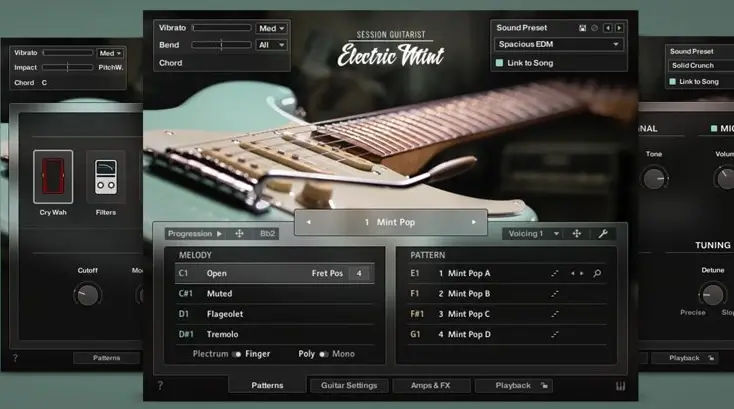Open Vibrato Med dropdown in left window
The width and height of the screenshot is (734, 409).
coord(110,53)
